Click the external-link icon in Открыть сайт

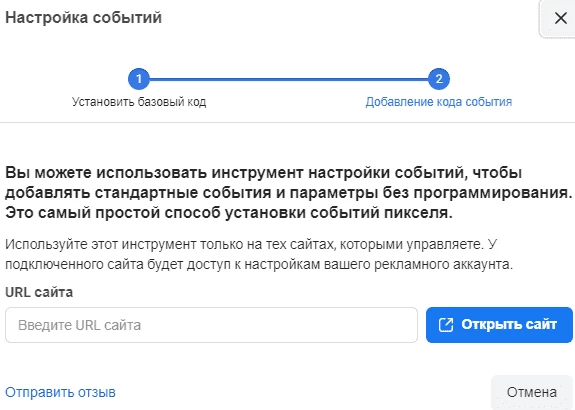coord(446,325)
